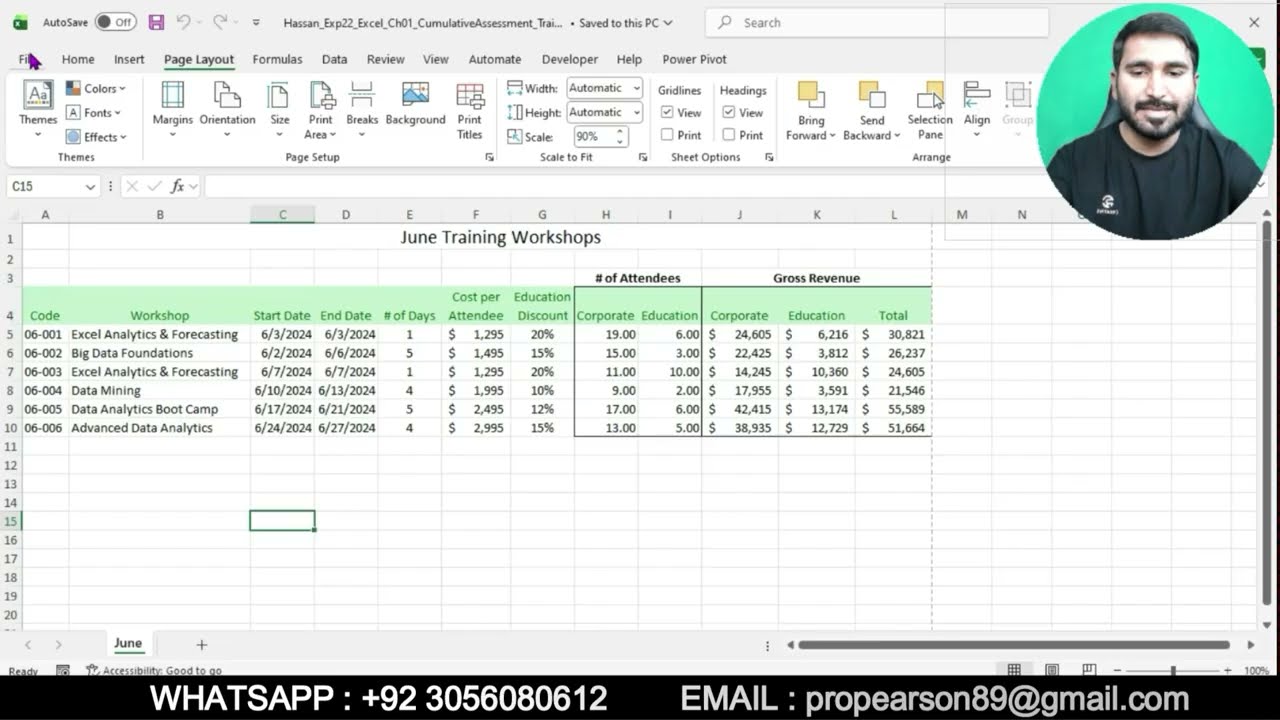Click the Insert Function fx icon
Screen dimensions: 1280x720
pos(177,186)
